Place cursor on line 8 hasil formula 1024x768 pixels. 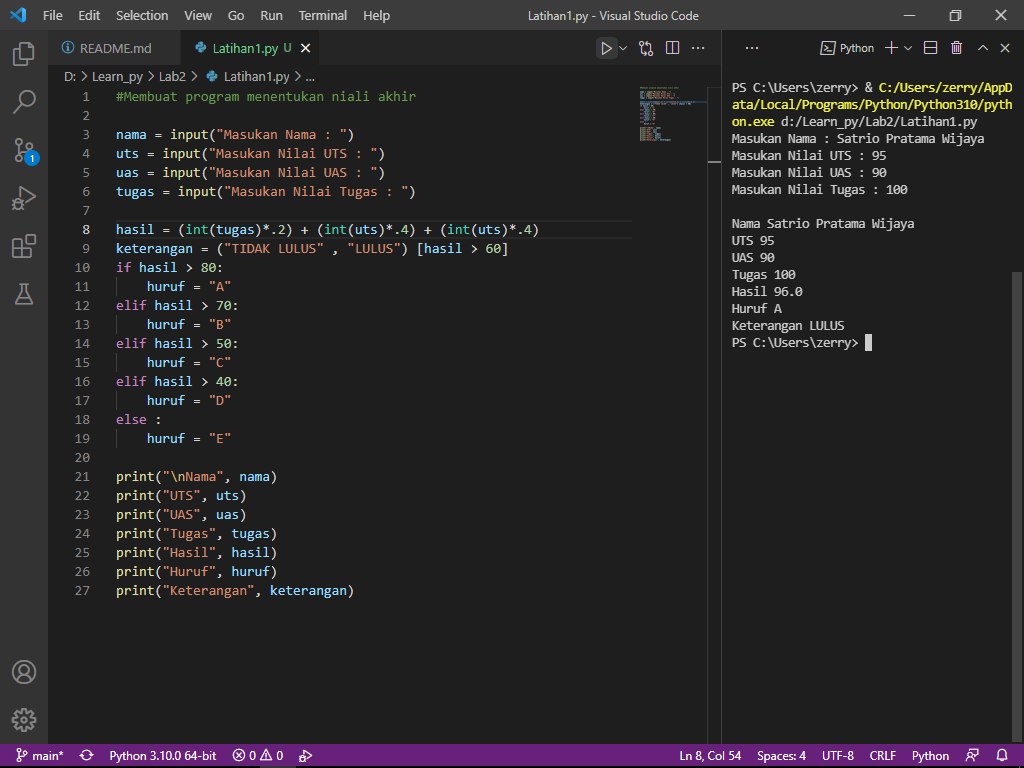(x=327, y=230)
